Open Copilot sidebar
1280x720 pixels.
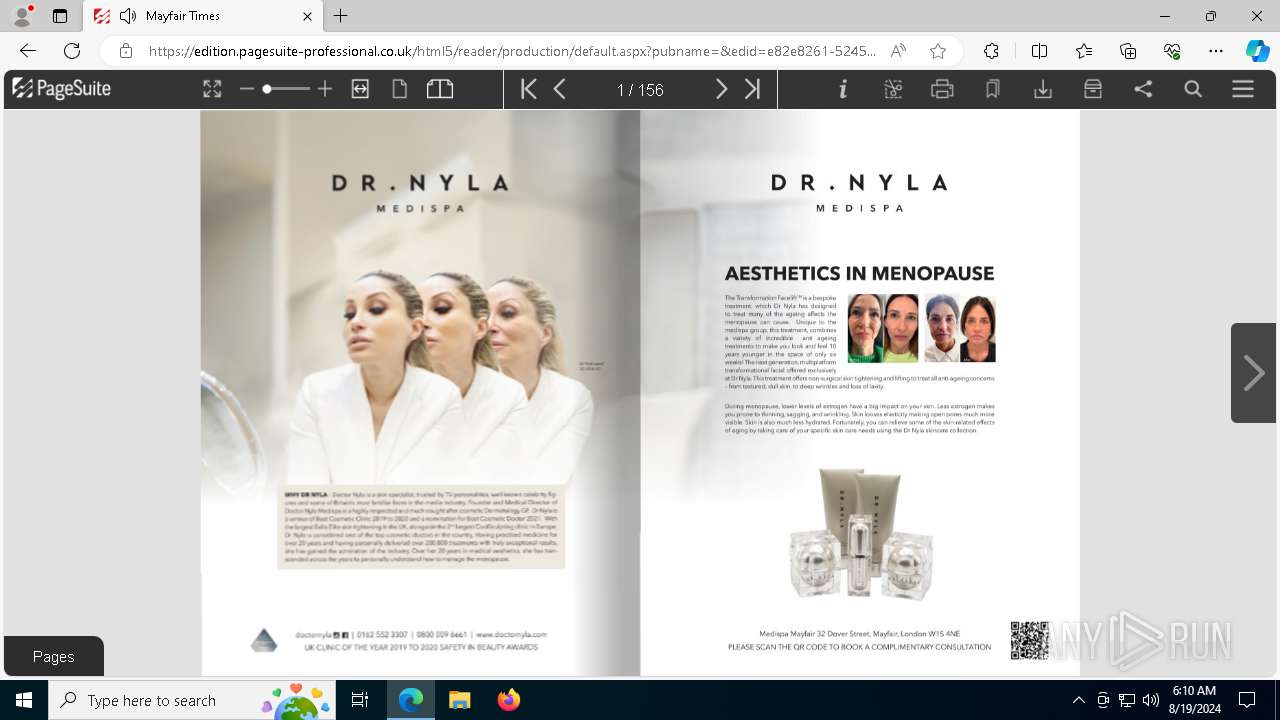click(1257, 51)
